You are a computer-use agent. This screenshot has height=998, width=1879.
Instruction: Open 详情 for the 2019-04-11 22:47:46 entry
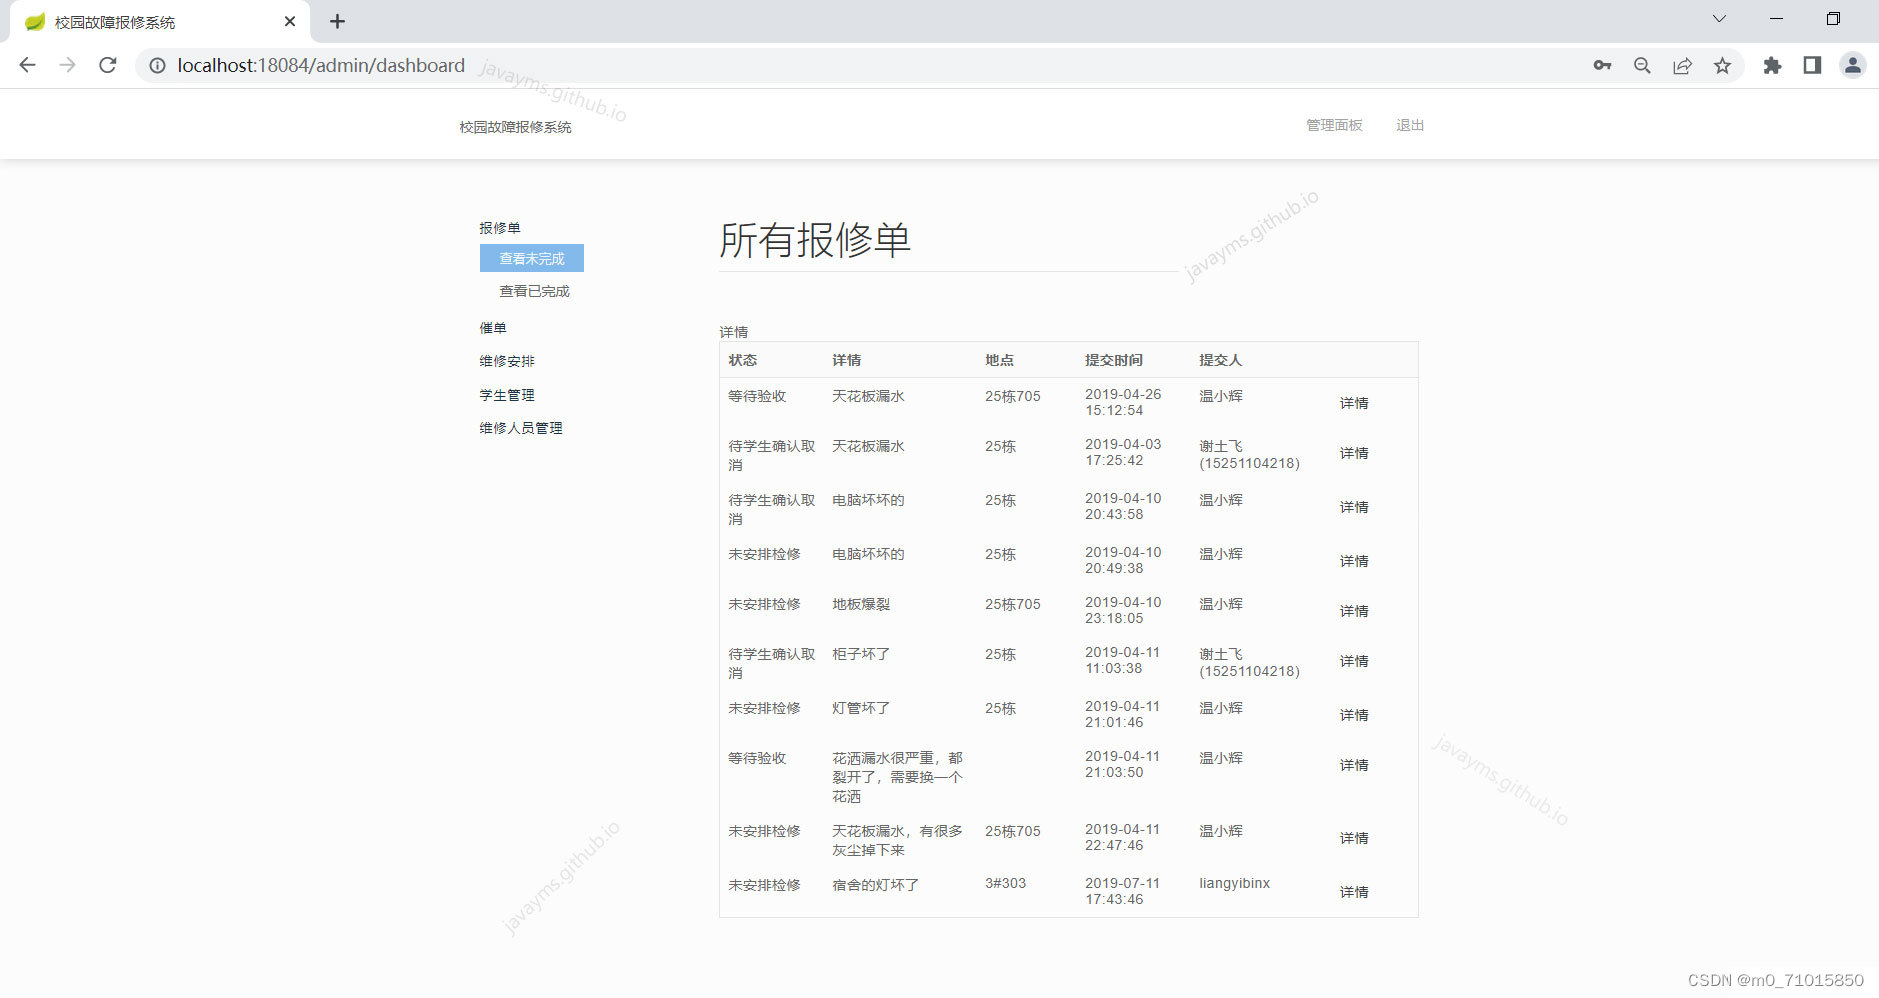coord(1354,838)
